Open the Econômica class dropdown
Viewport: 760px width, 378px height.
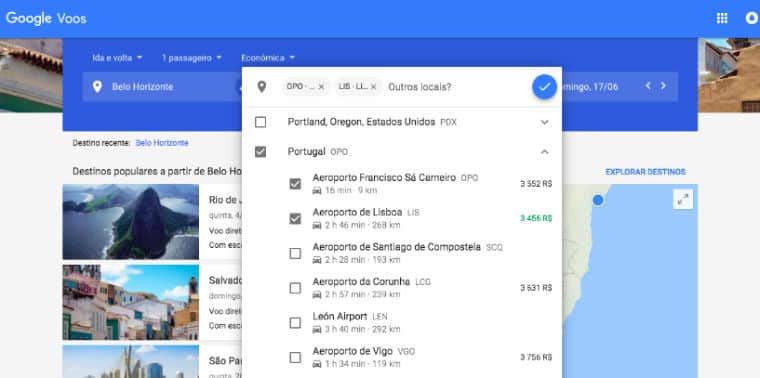tap(268, 58)
